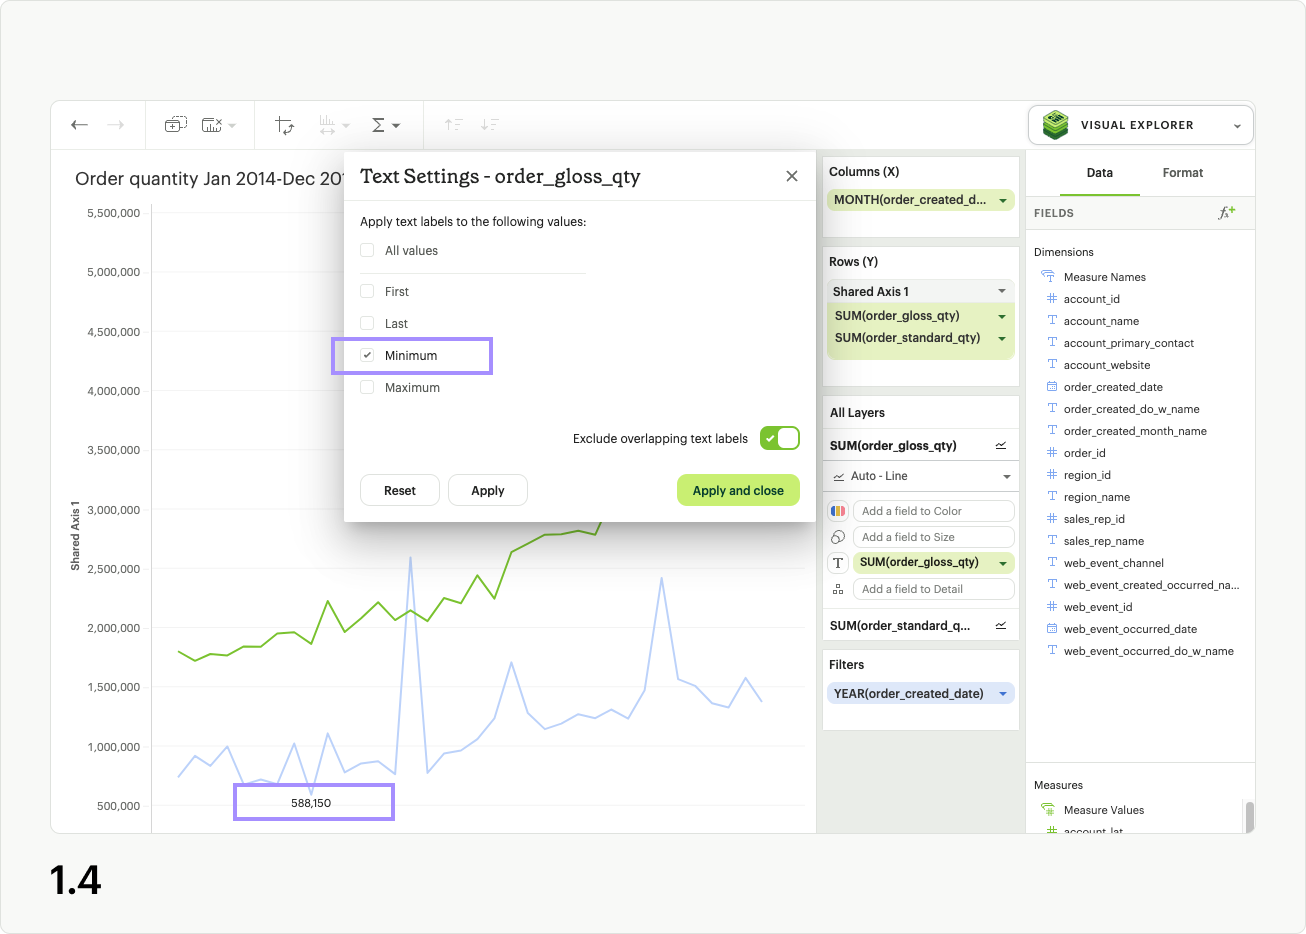Viewport: 1306px width, 934px height.
Task: Select the account_website field
Action: [x=1107, y=365]
